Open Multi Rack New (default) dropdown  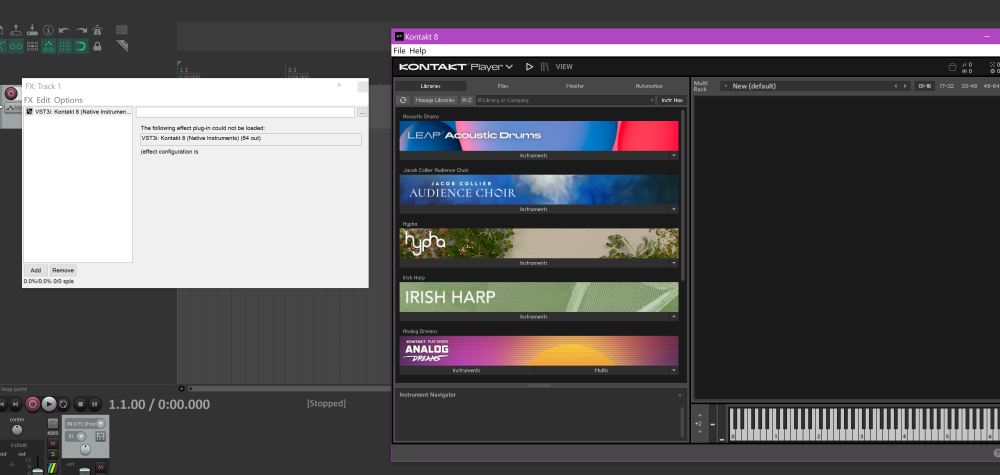point(726,86)
